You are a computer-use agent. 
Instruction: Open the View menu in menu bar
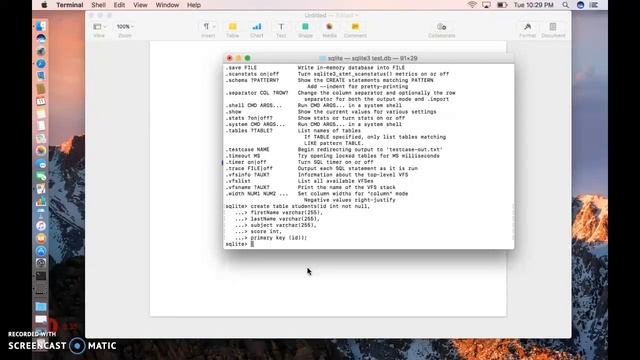[140, 5]
